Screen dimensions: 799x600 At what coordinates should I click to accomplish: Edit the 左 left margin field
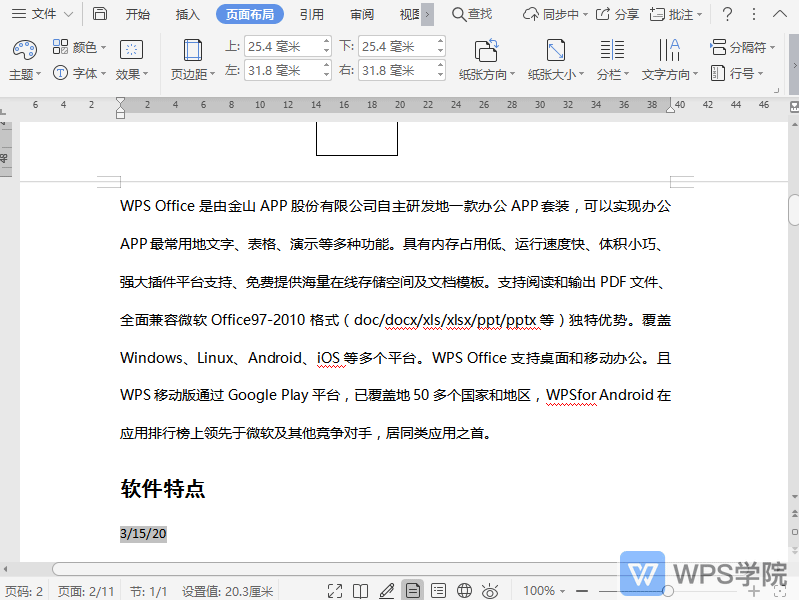[x=283, y=70]
